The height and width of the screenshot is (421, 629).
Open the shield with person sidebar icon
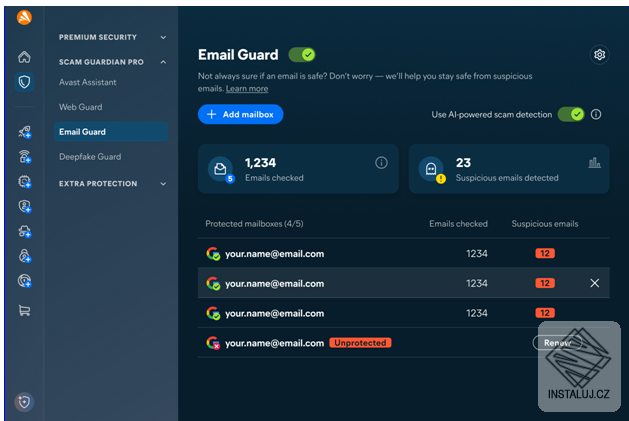point(24,206)
